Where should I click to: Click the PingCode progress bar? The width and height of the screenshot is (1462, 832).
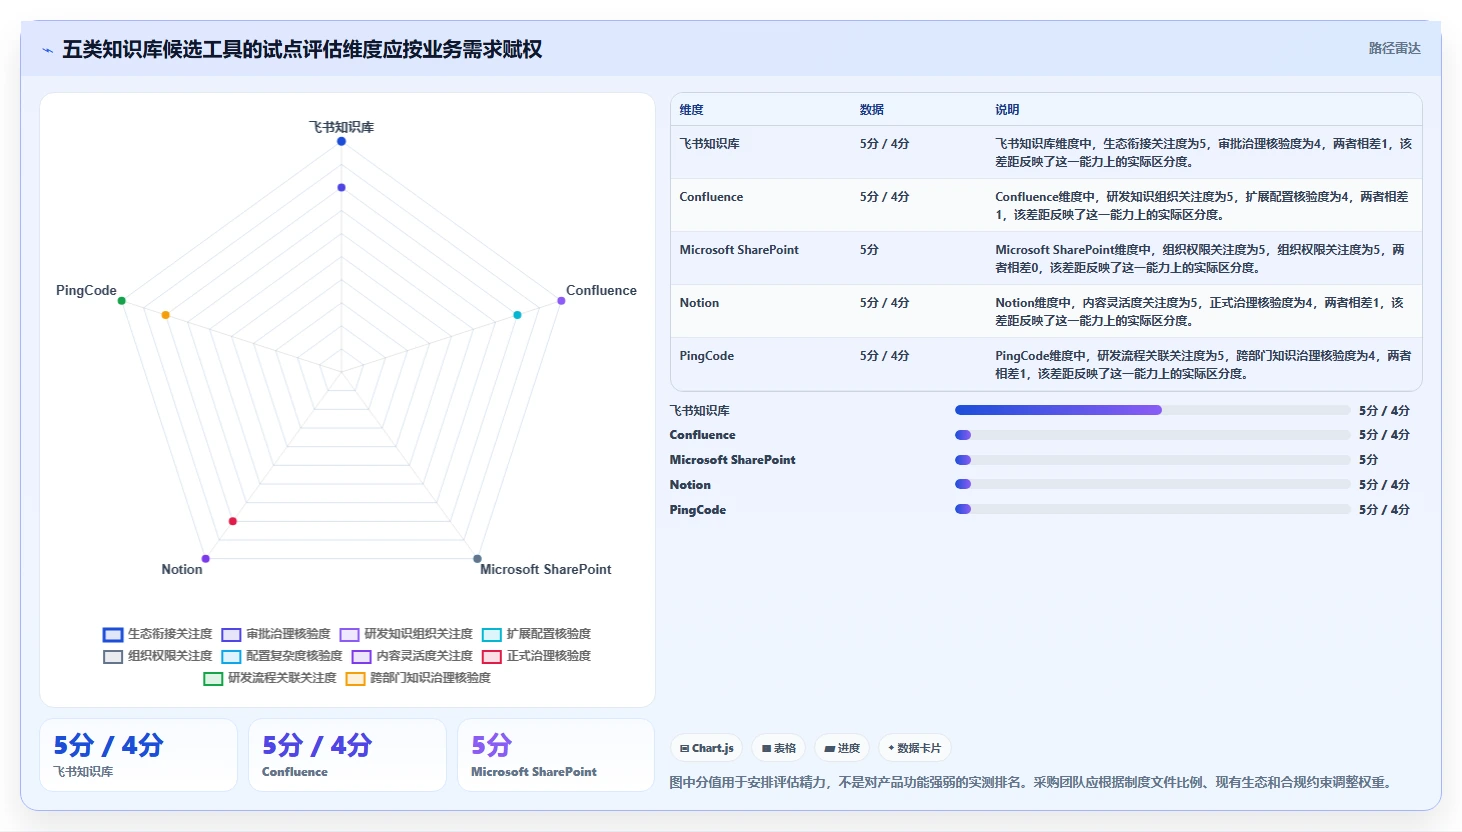coord(1152,509)
